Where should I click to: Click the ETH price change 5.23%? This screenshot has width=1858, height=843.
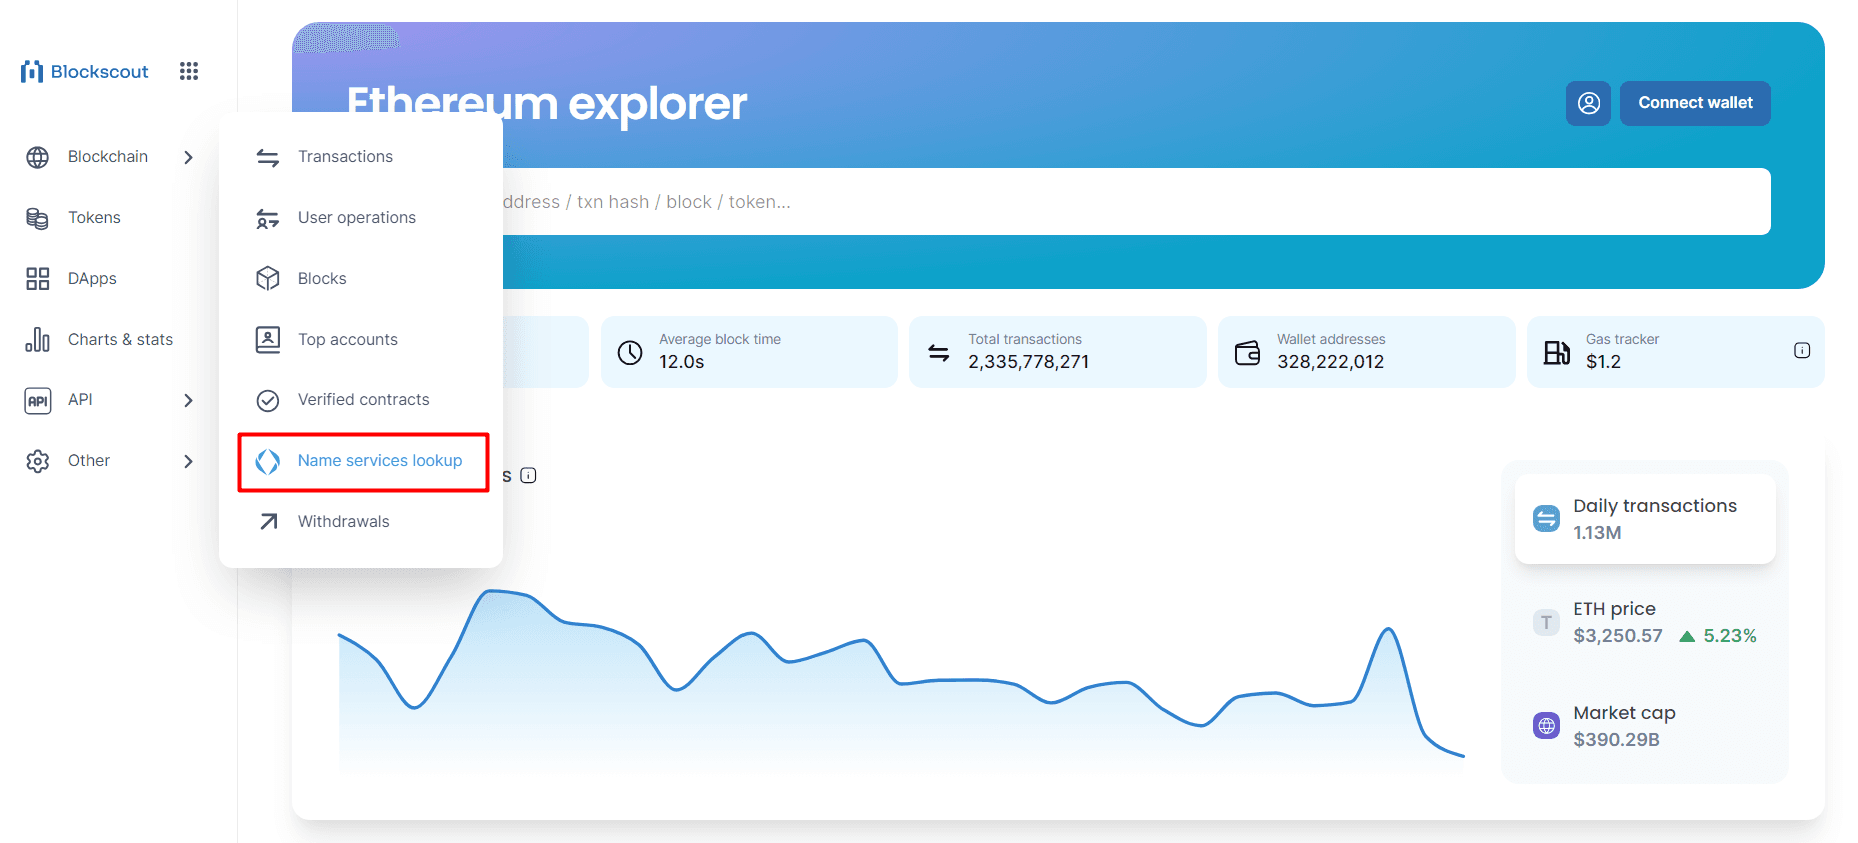[x=1718, y=636]
